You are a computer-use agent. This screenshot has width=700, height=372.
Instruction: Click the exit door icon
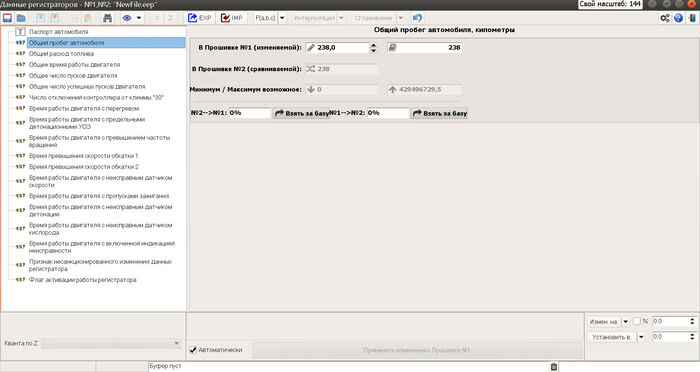pos(692,18)
